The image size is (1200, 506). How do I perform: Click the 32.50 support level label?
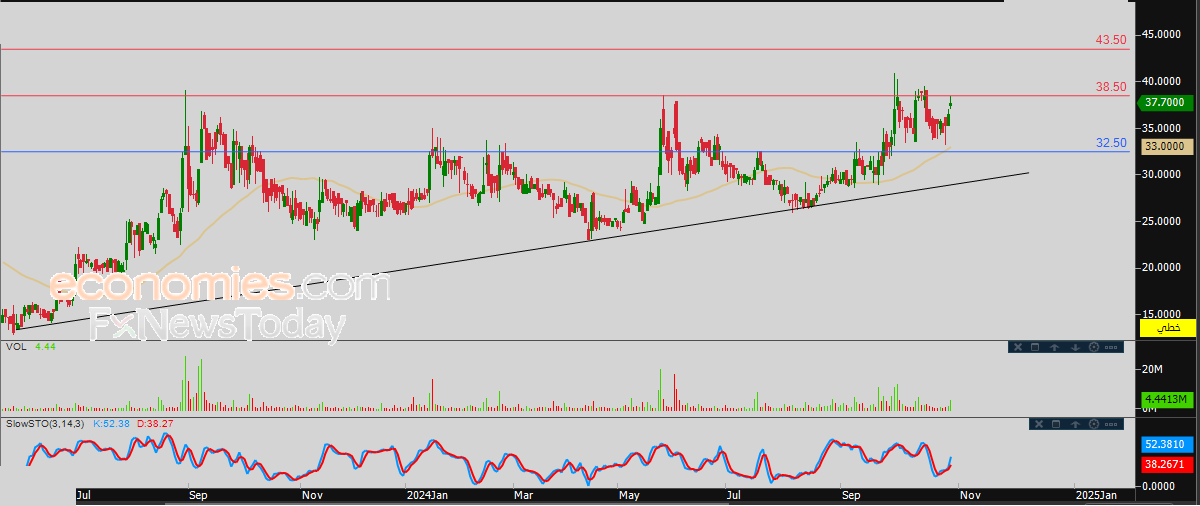(1111, 143)
